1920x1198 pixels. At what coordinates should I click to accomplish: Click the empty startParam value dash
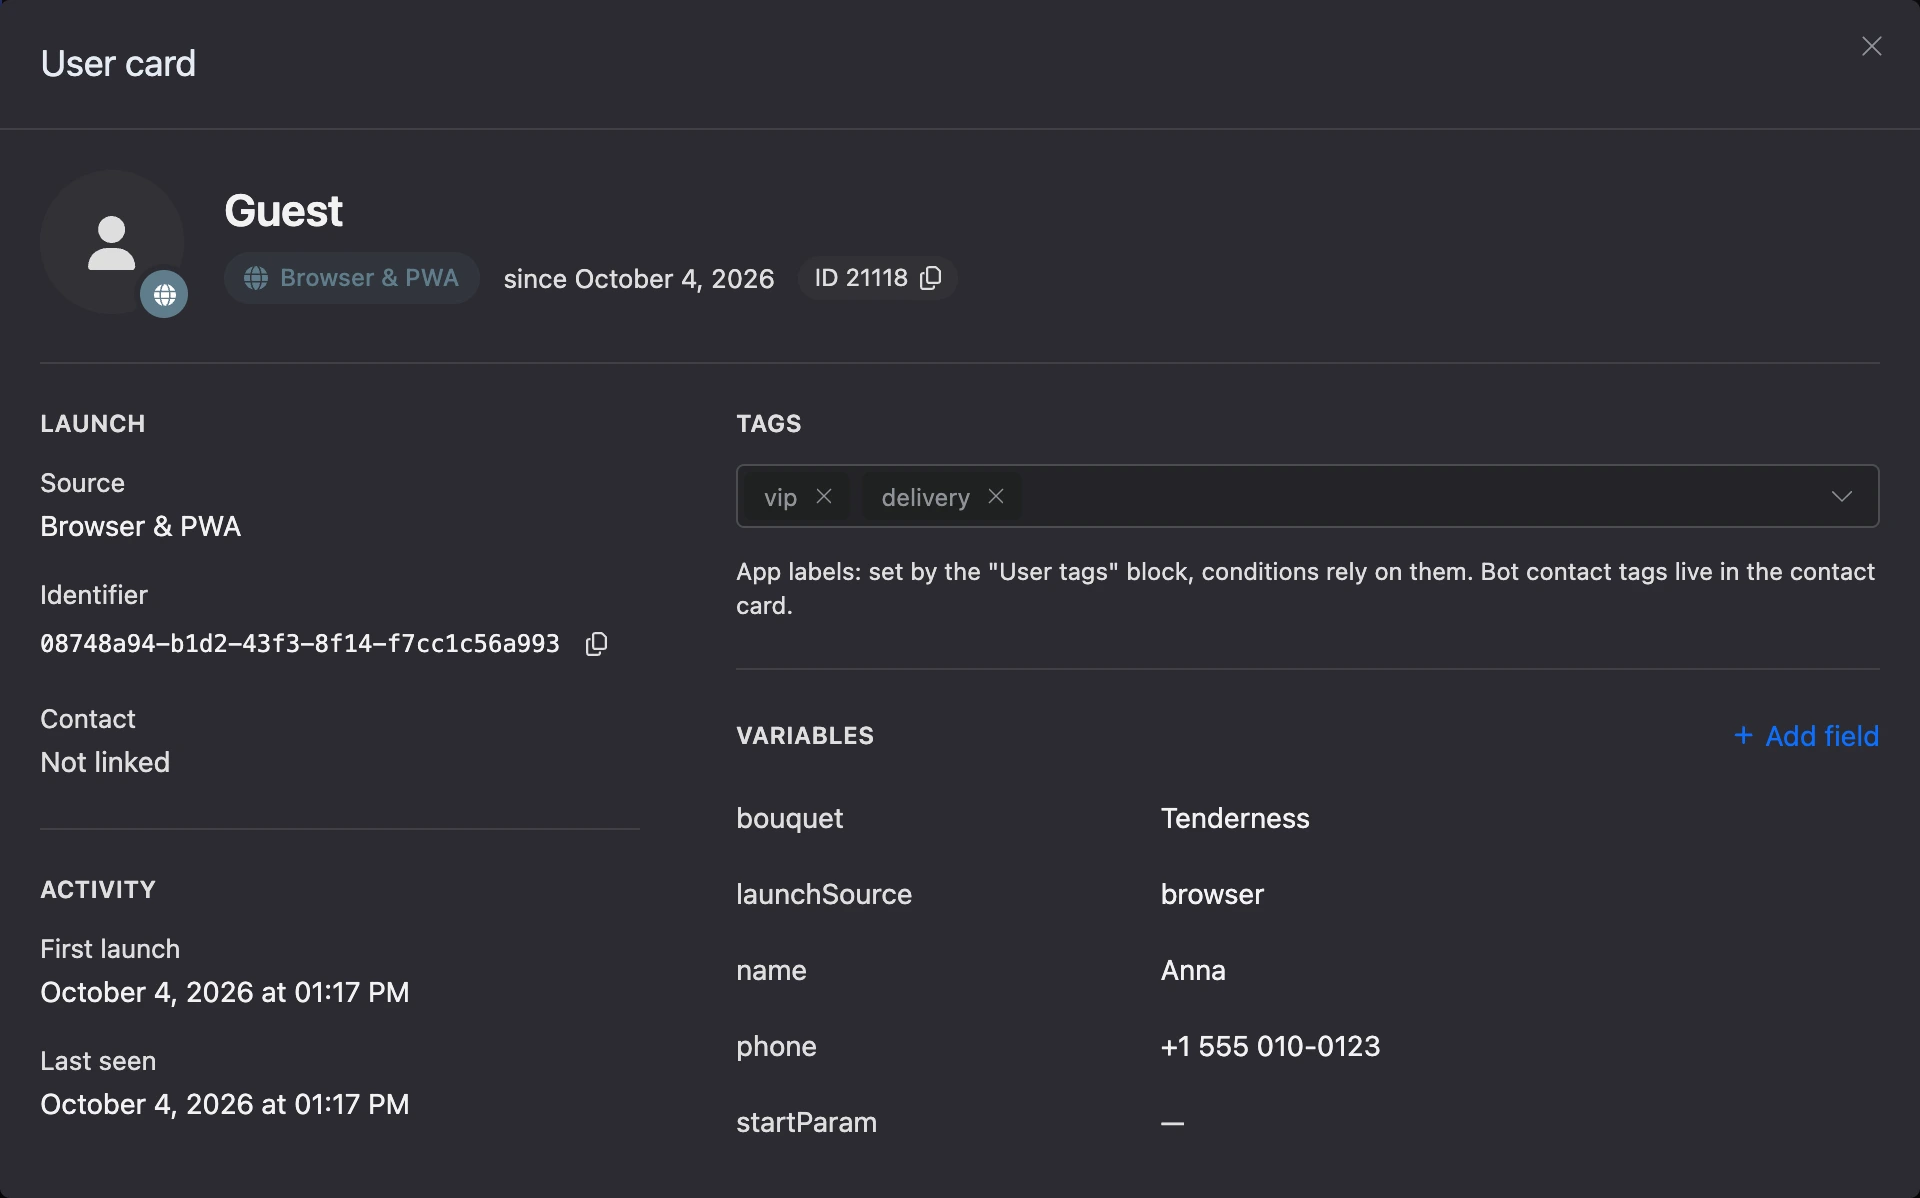click(x=1172, y=1123)
